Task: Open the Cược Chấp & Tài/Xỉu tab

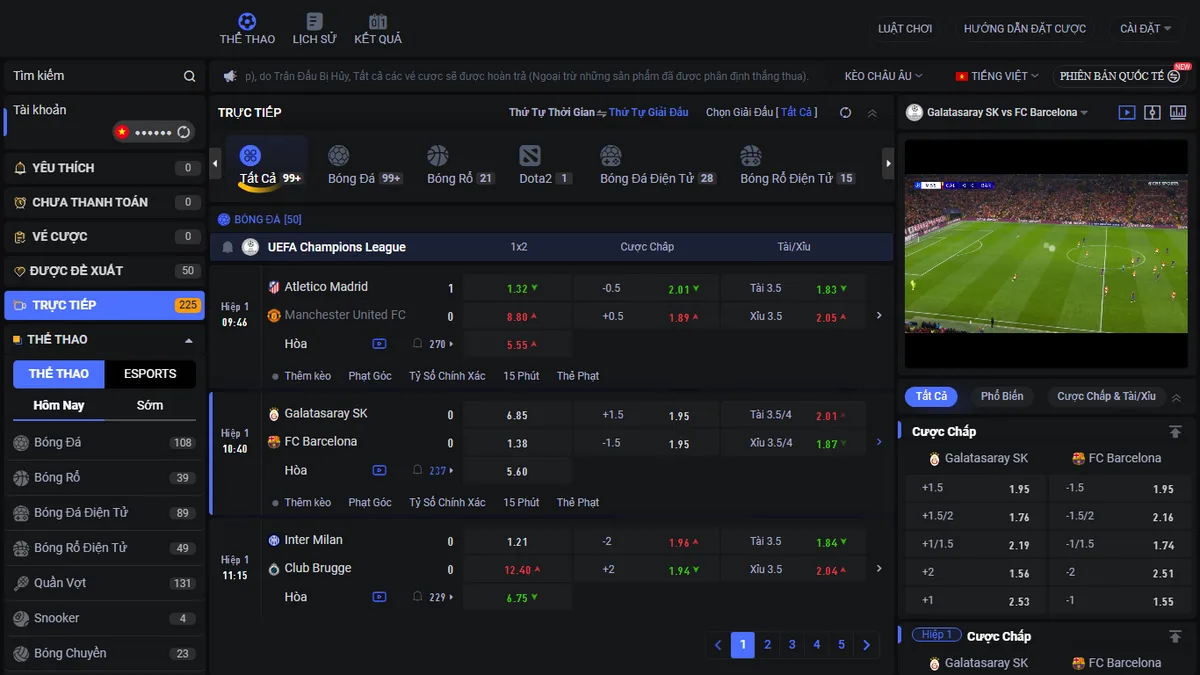Action: [x=1106, y=397]
